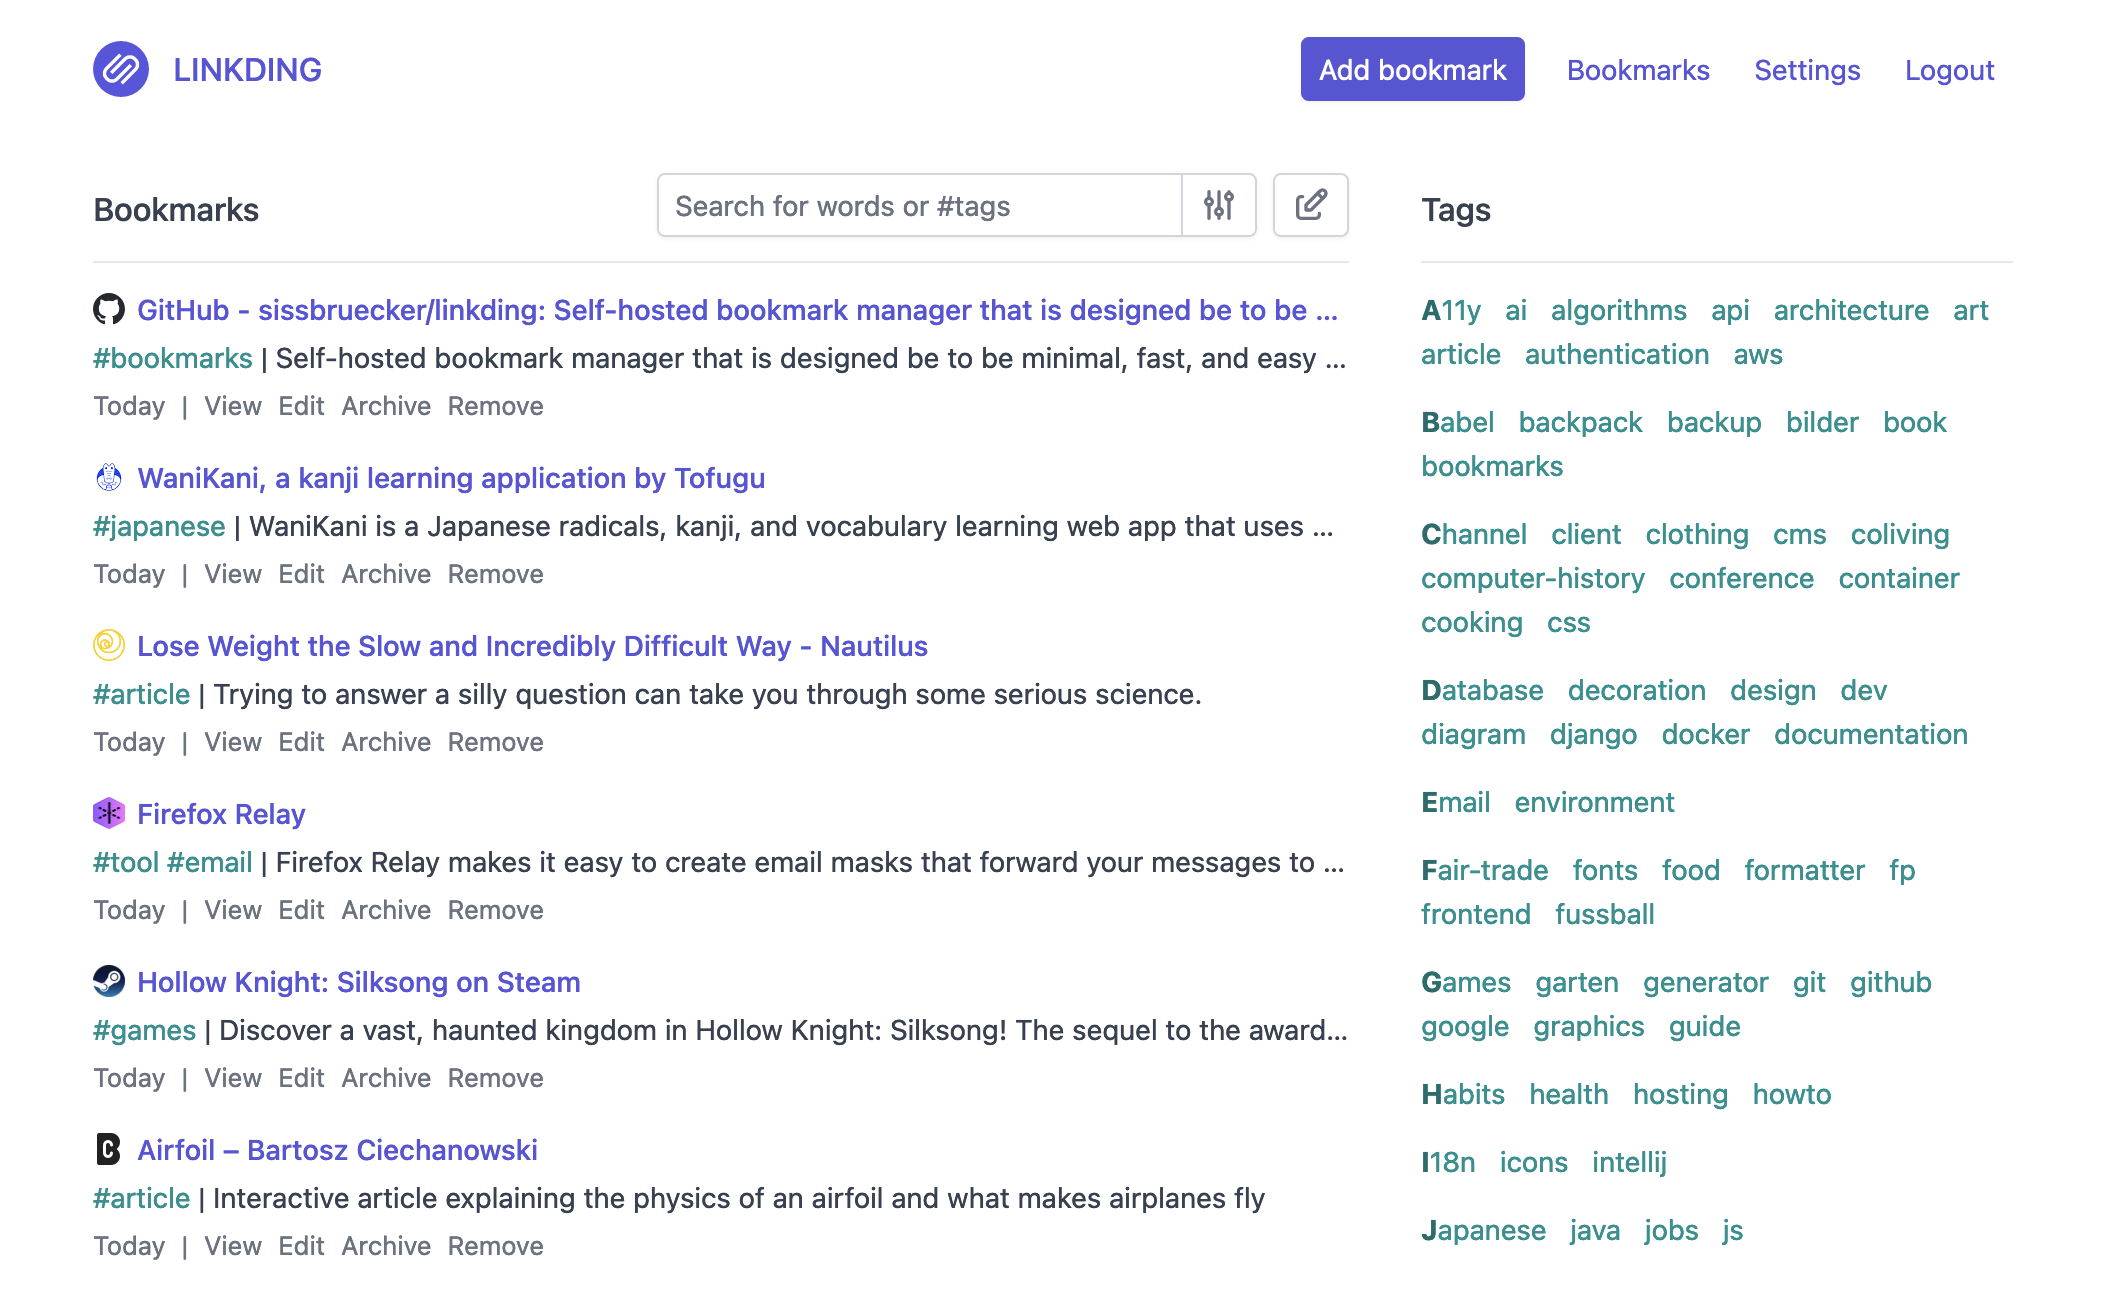This screenshot has width=2104, height=1302.
Task: Click the Firefox Relay favicon
Action: click(x=109, y=813)
